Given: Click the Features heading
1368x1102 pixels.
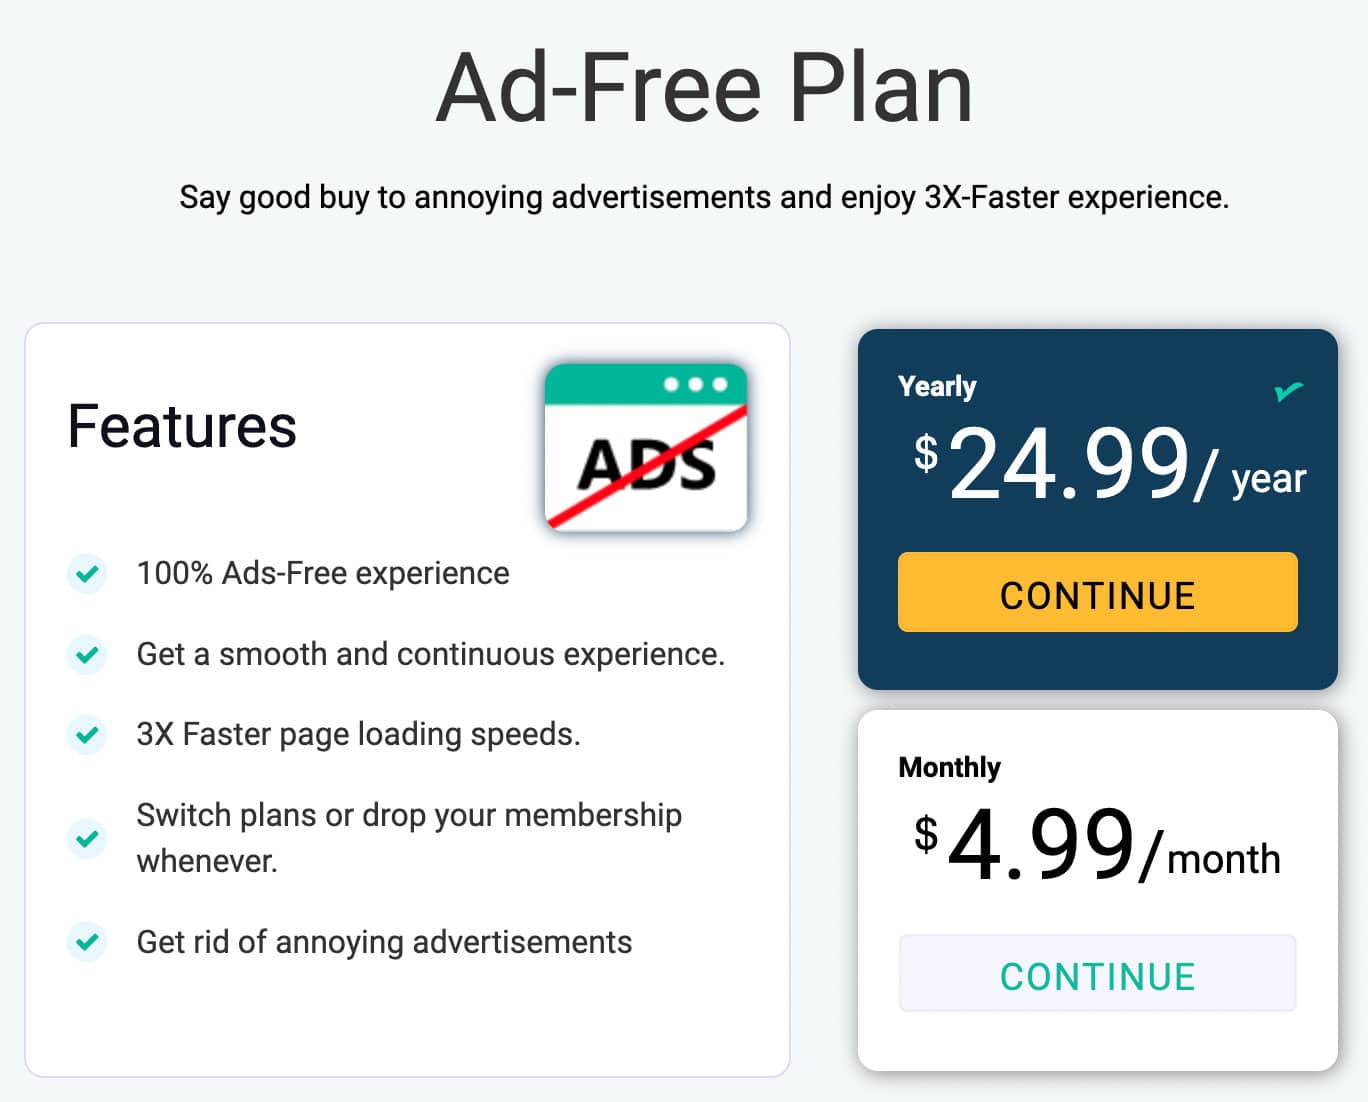Looking at the screenshot, I should pyautogui.click(x=182, y=427).
